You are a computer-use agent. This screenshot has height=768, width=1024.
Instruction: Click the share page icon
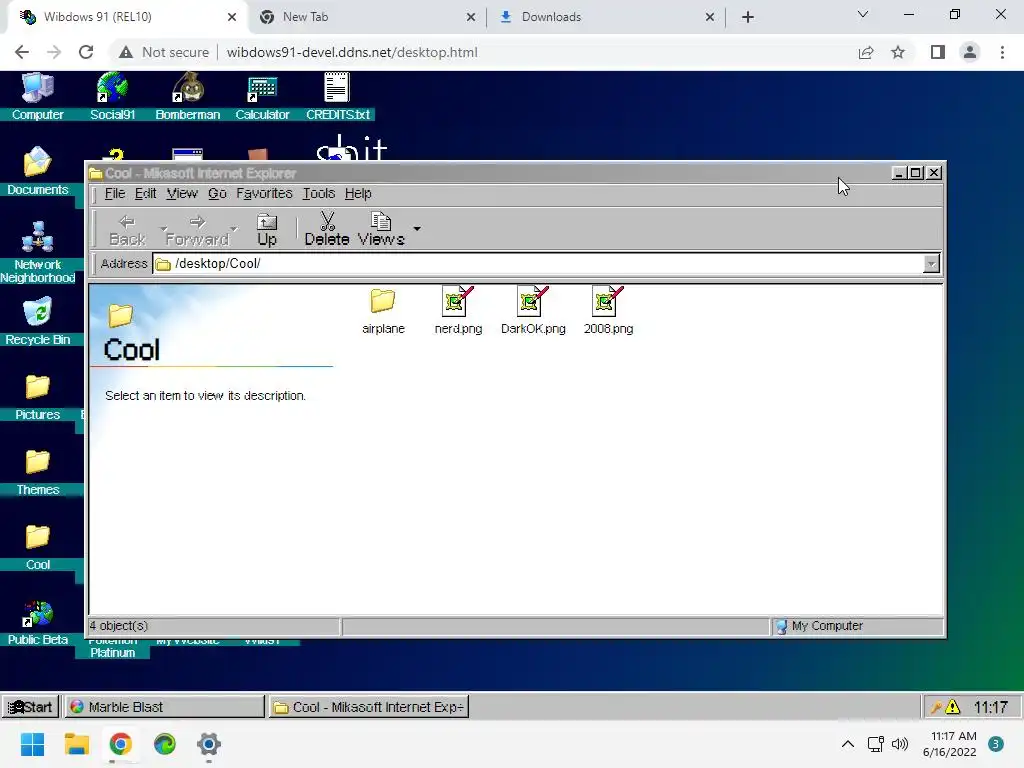pyautogui.click(x=866, y=52)
